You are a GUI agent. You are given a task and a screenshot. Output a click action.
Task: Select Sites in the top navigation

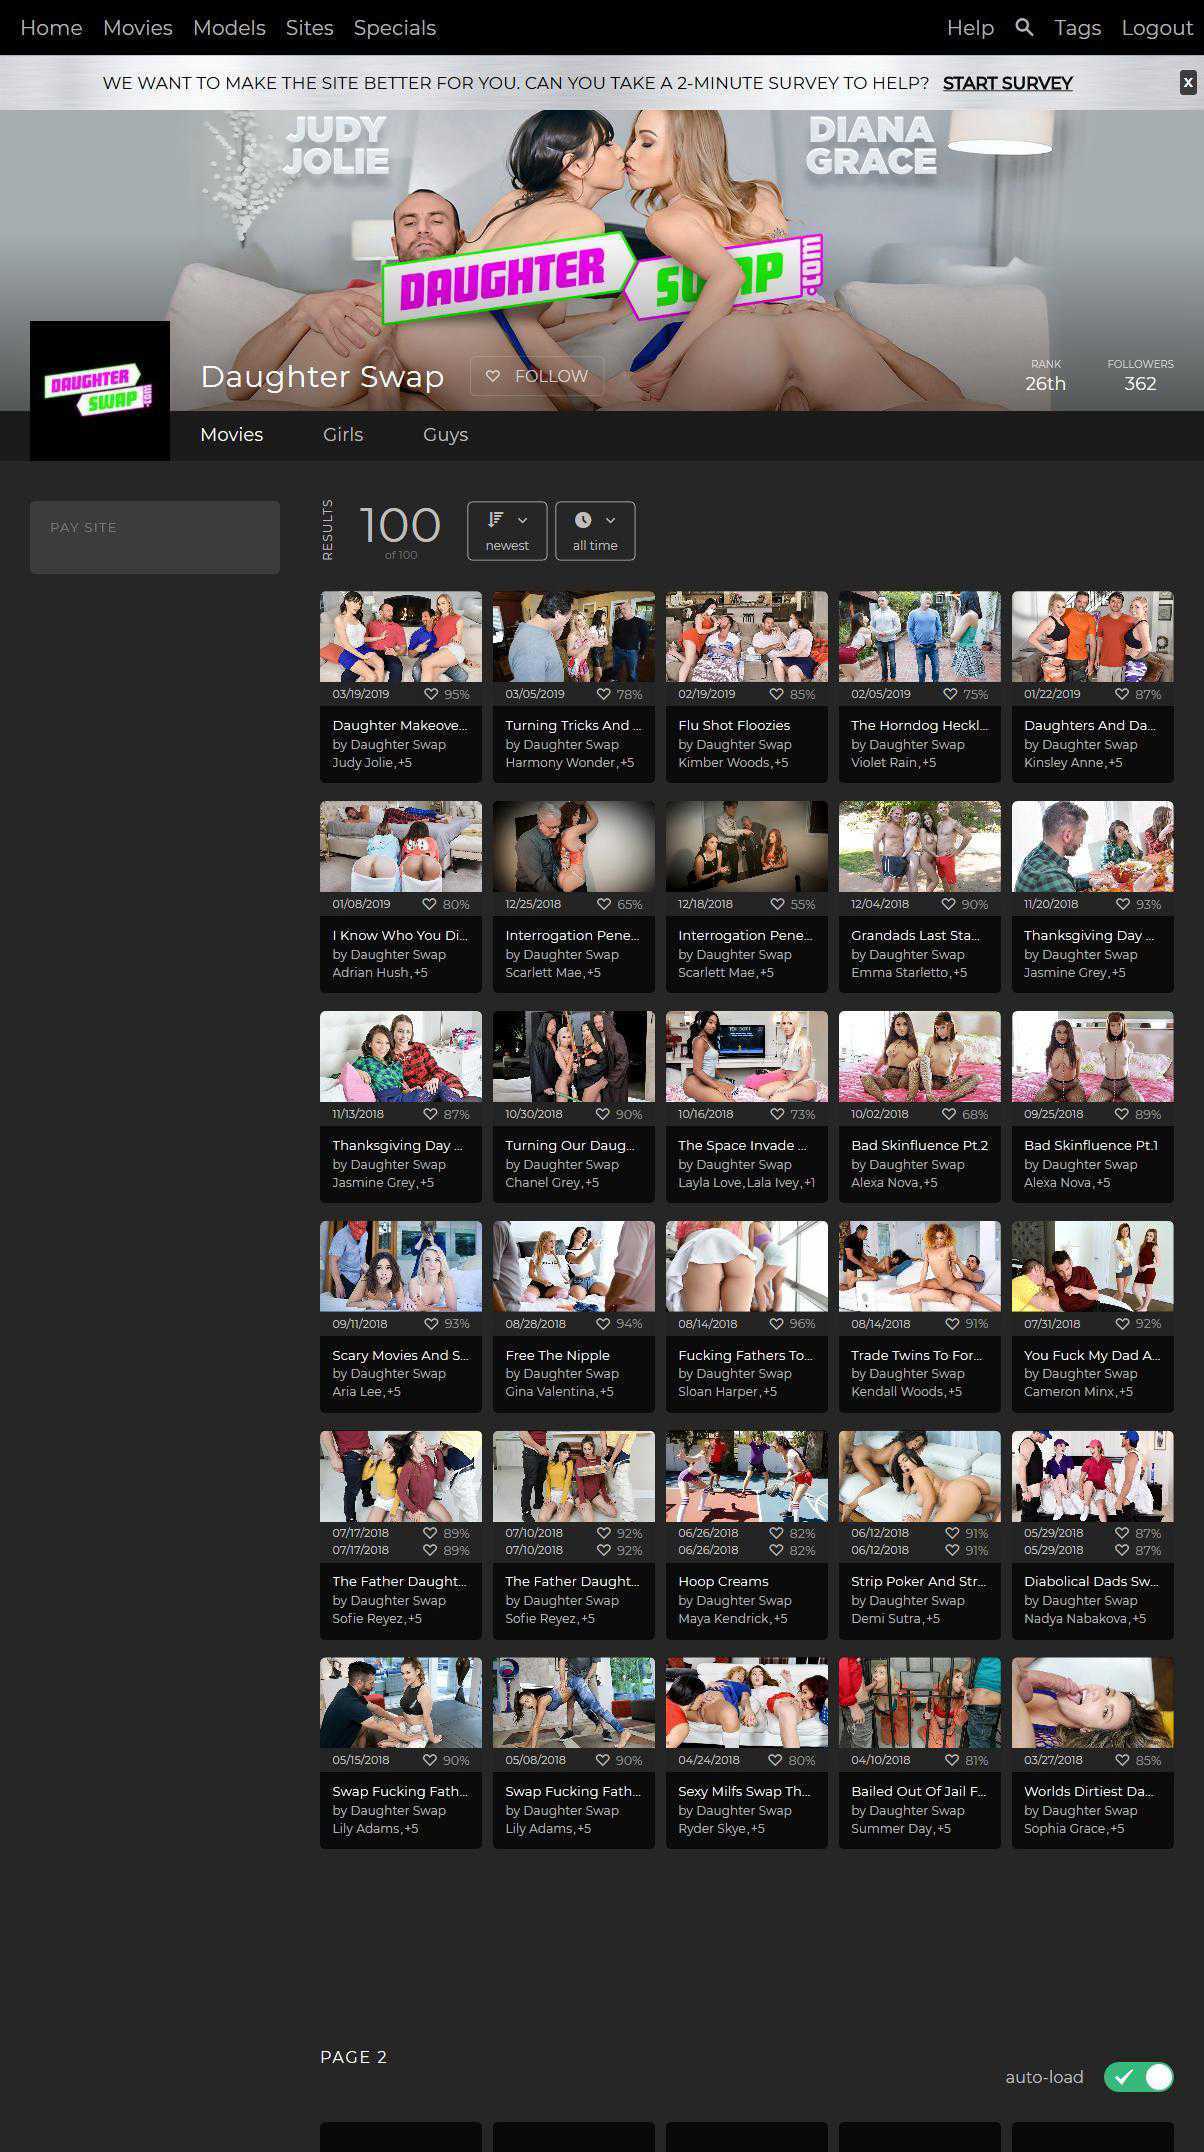[x=310, y=28]
